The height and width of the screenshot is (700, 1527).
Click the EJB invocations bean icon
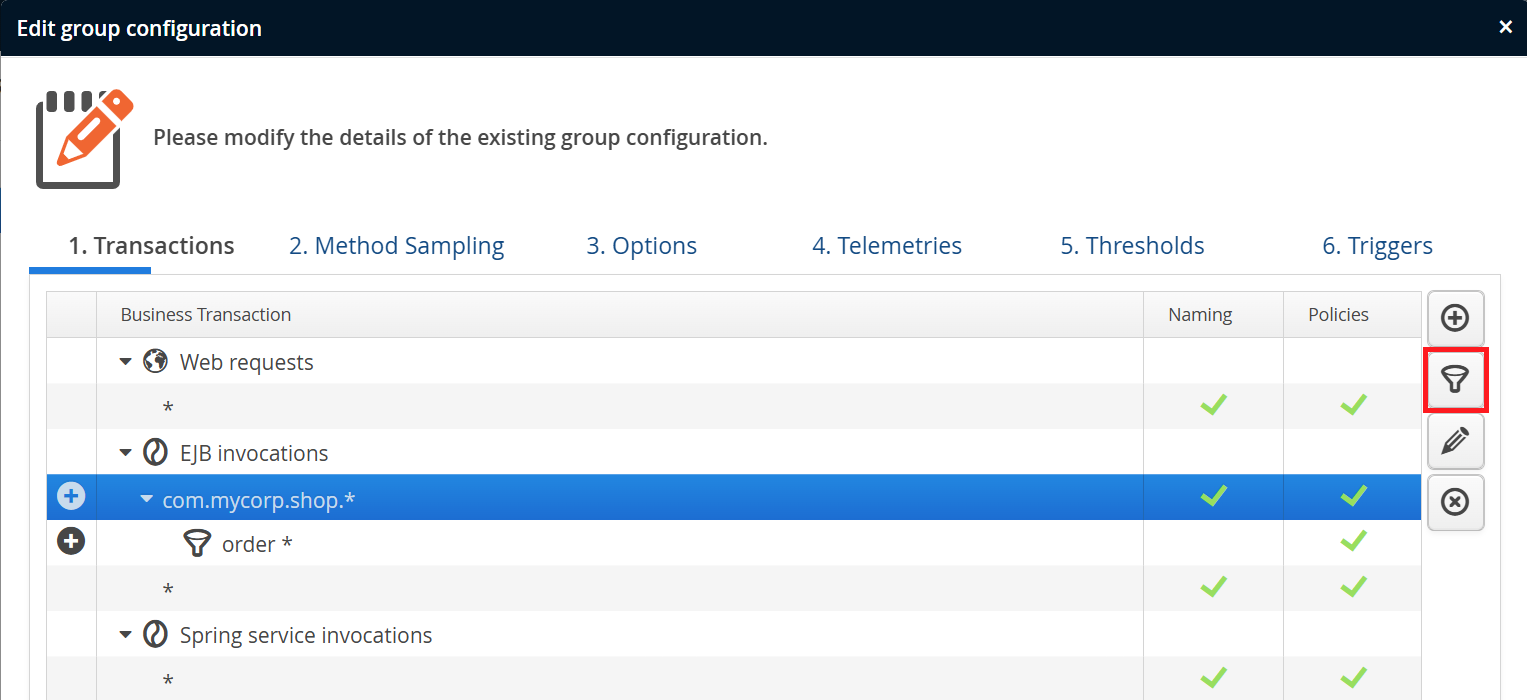point(155,453)
